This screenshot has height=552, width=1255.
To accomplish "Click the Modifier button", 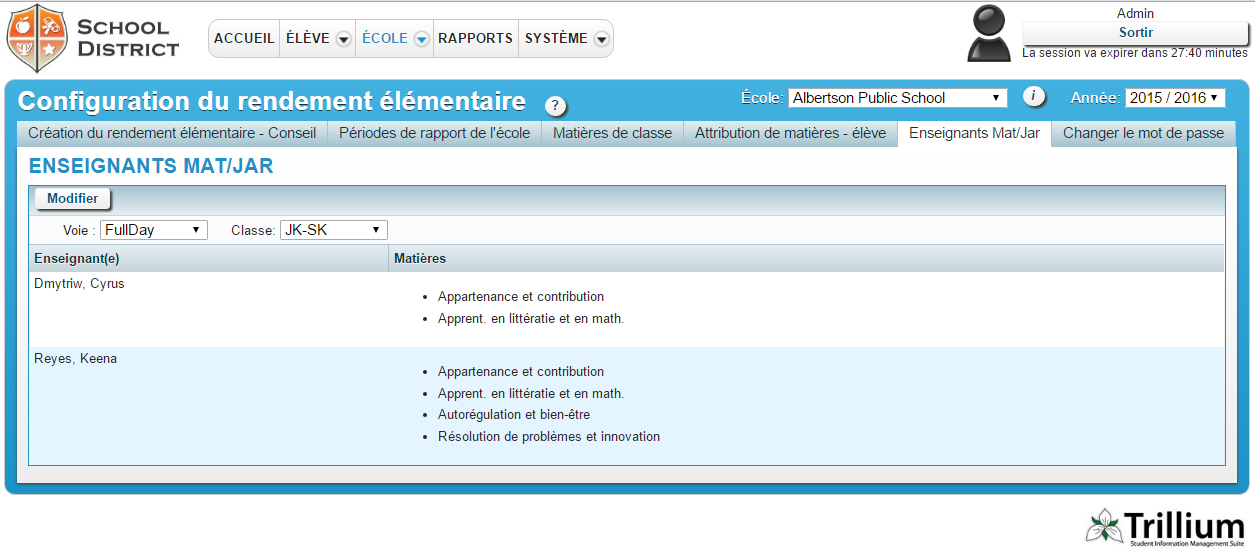I will pos(72,199).
